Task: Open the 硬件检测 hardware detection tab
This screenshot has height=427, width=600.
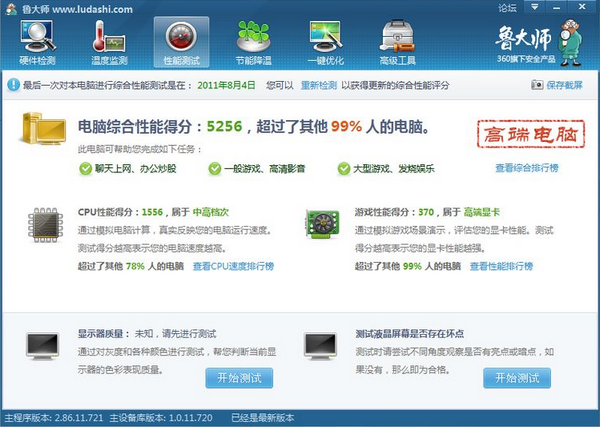Action: [38, 43]
